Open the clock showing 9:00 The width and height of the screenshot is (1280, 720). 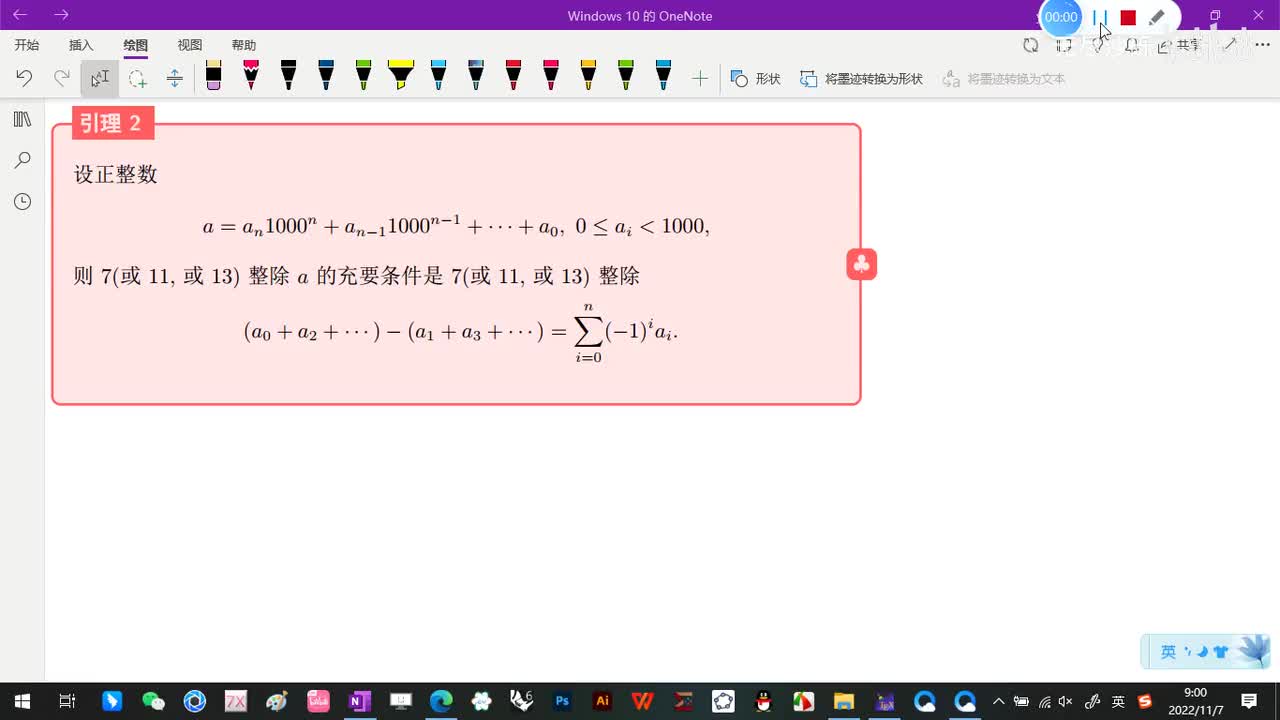[x=1196, y=701]
